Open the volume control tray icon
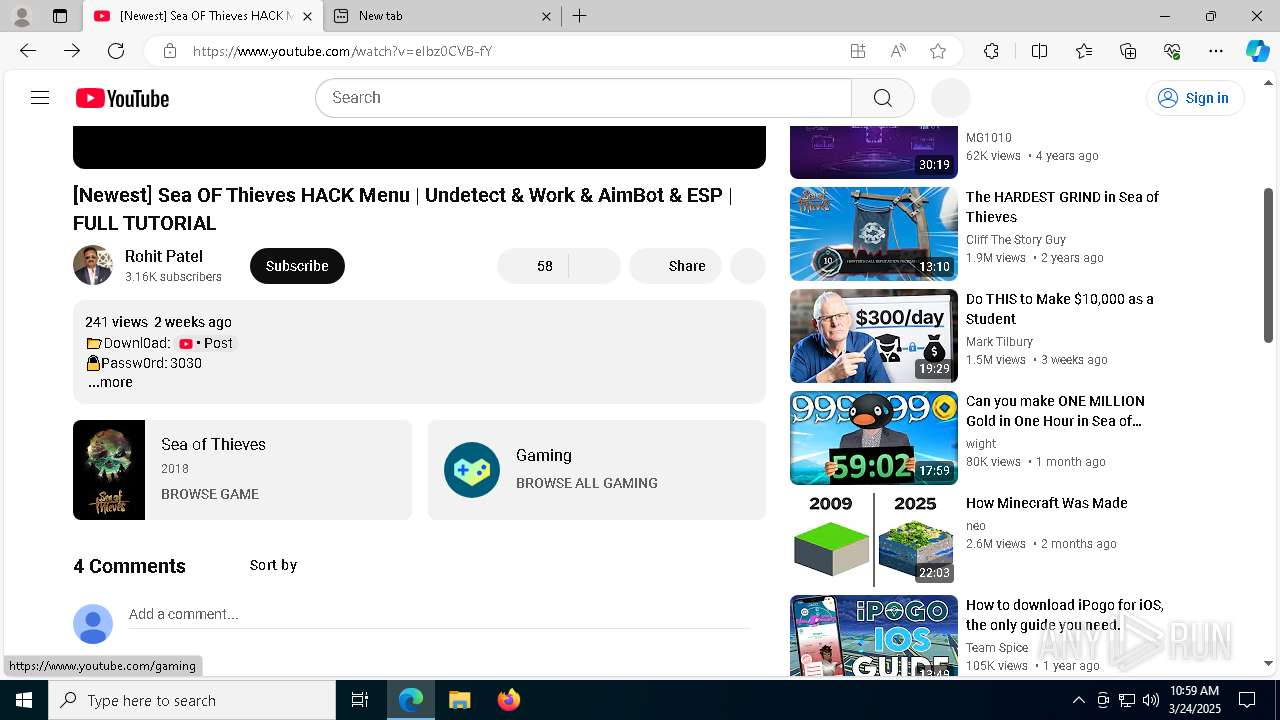 (1150, 700)
